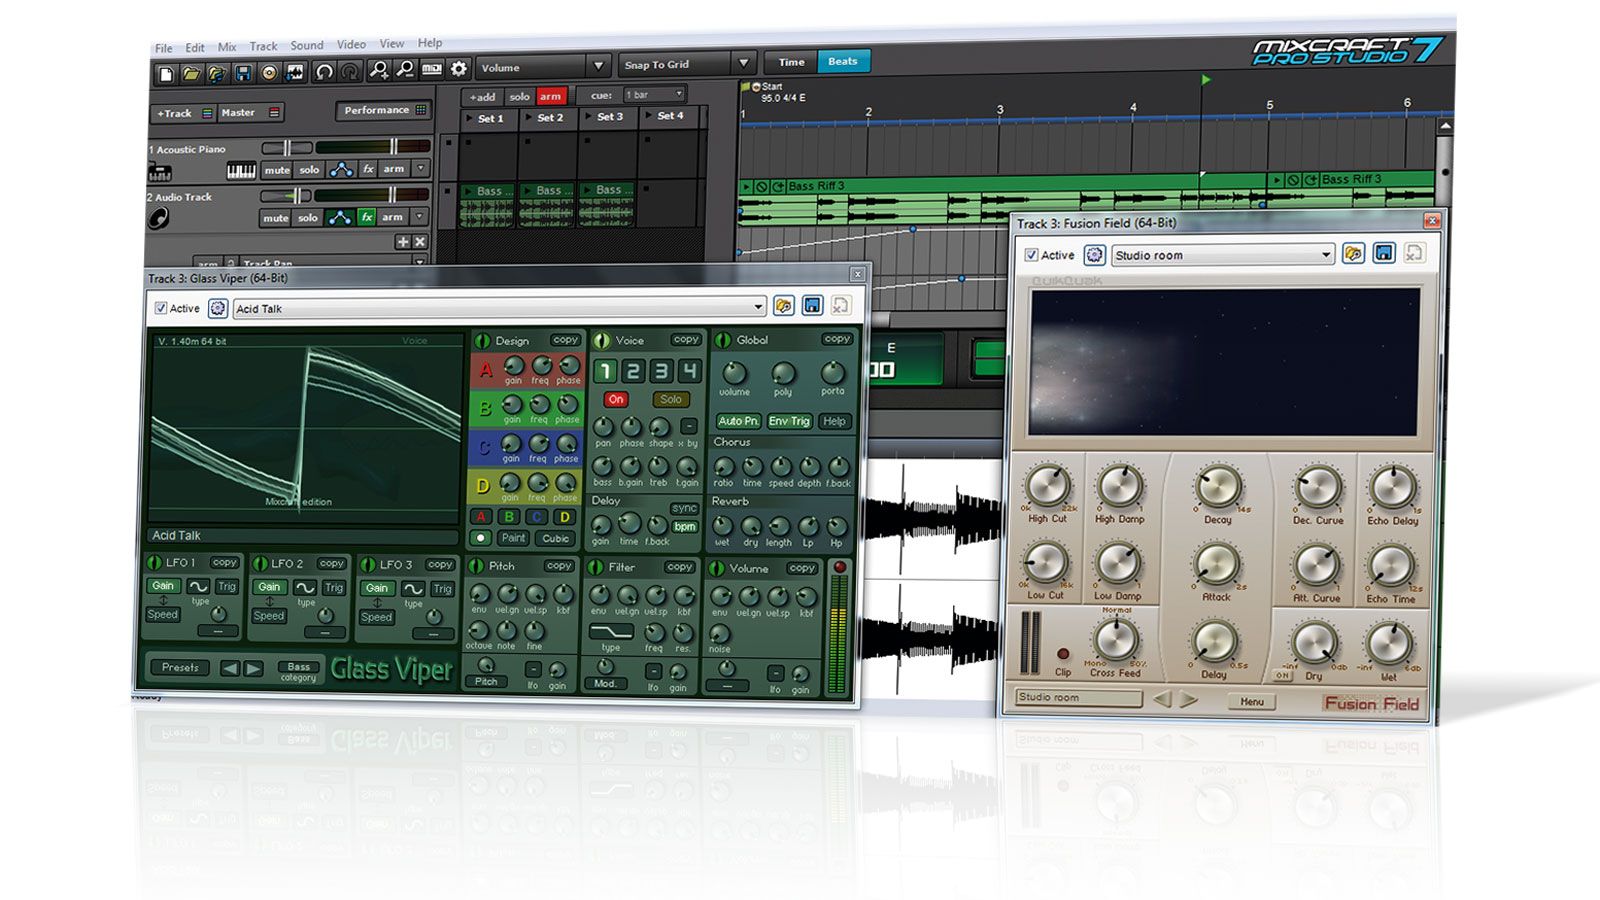Click the +add set button
The image size is (1600, 900).
tap(482, 97)
